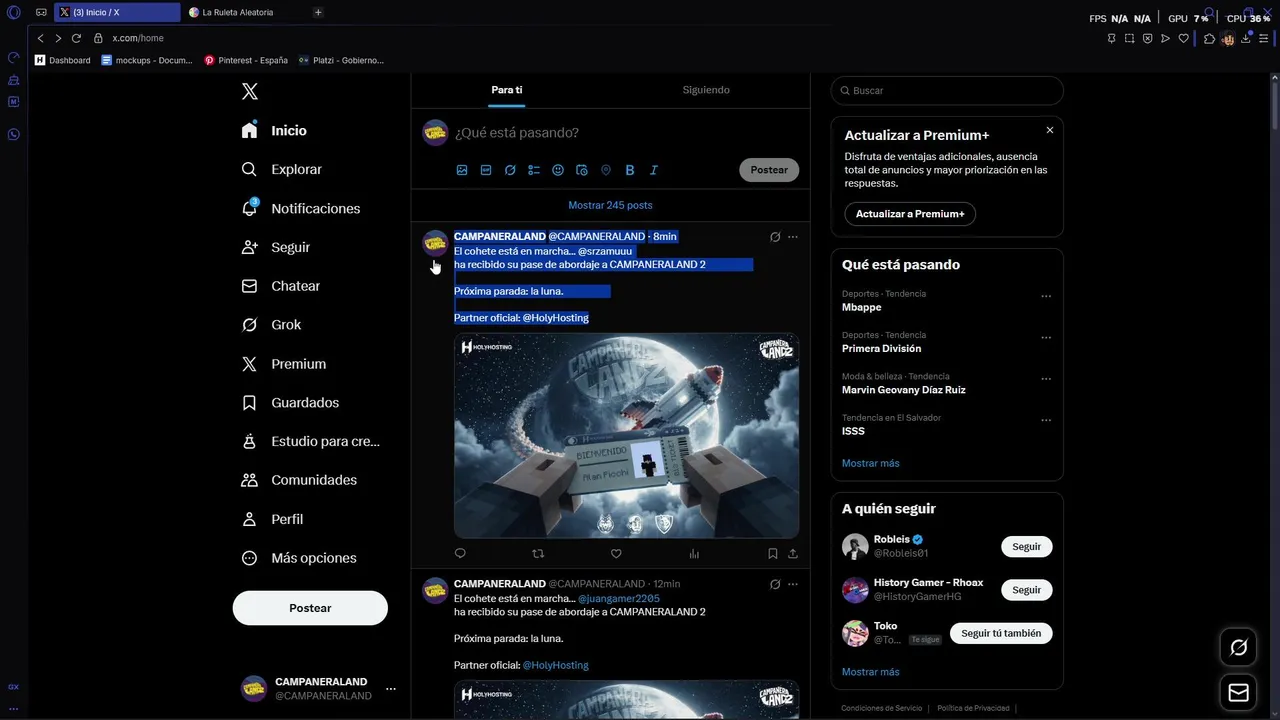The width and height of the screenshot is (1280, 720).
Task: Open the browser extensions cube icon
Action: coord(1209,38)
